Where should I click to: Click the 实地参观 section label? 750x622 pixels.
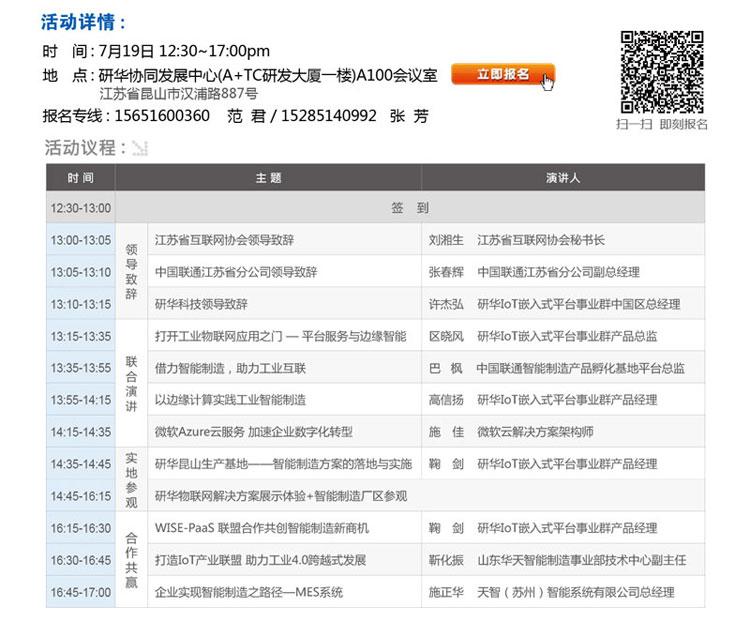click(131, 480)
